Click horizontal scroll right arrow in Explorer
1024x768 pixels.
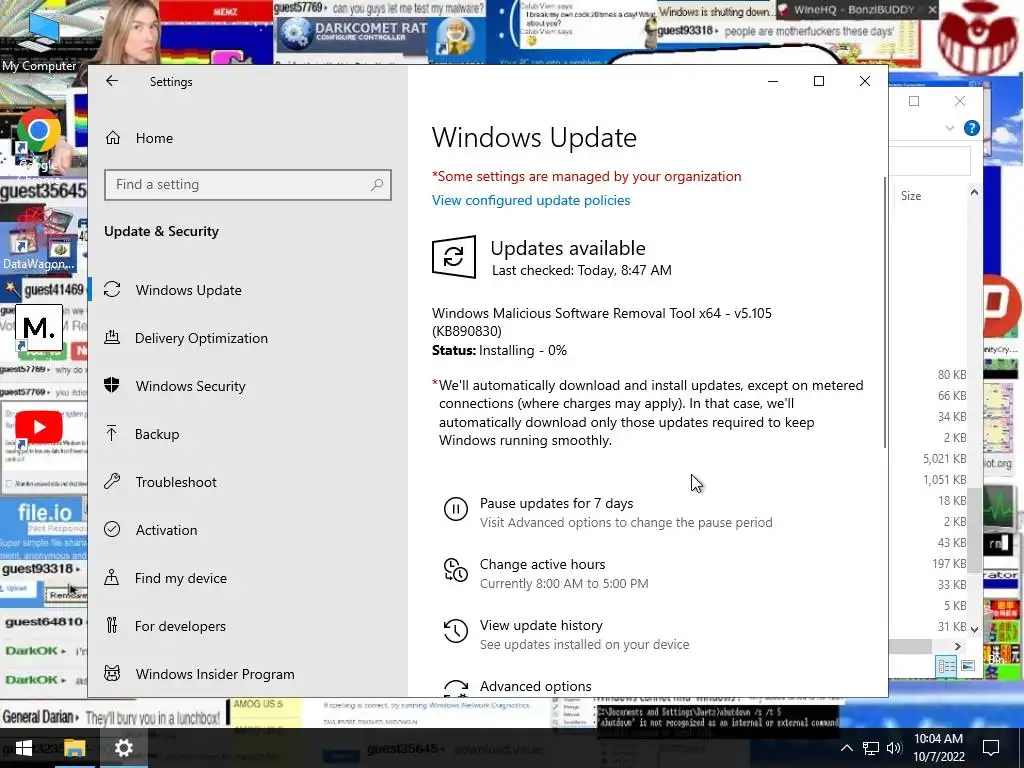[x=958, y=646]
